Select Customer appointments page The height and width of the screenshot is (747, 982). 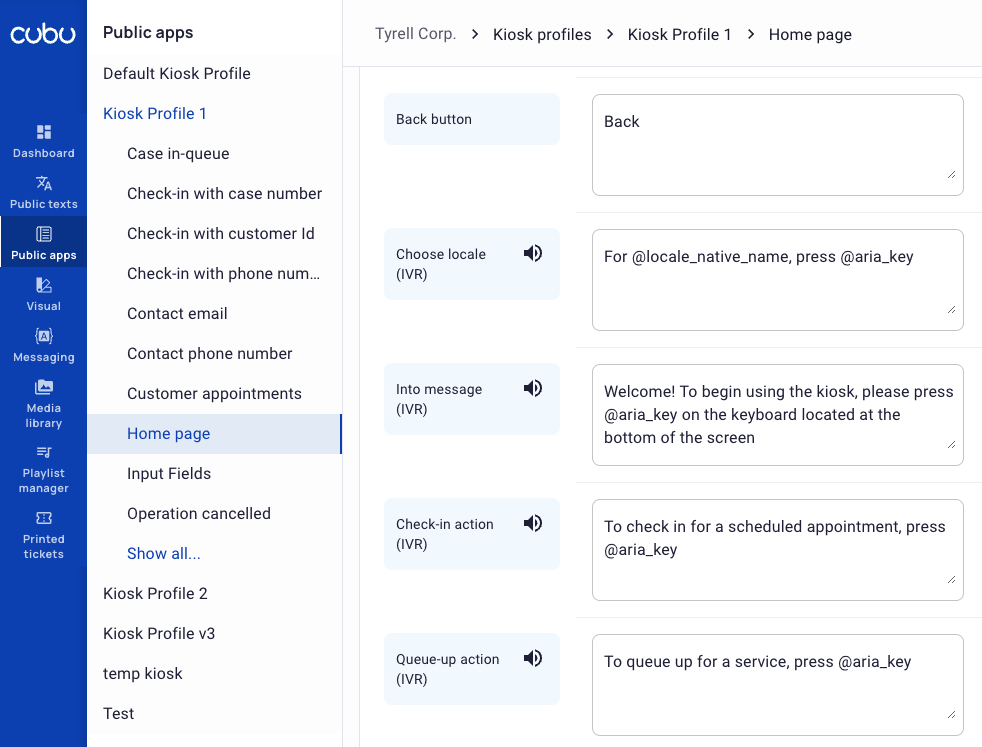point(214,394)
